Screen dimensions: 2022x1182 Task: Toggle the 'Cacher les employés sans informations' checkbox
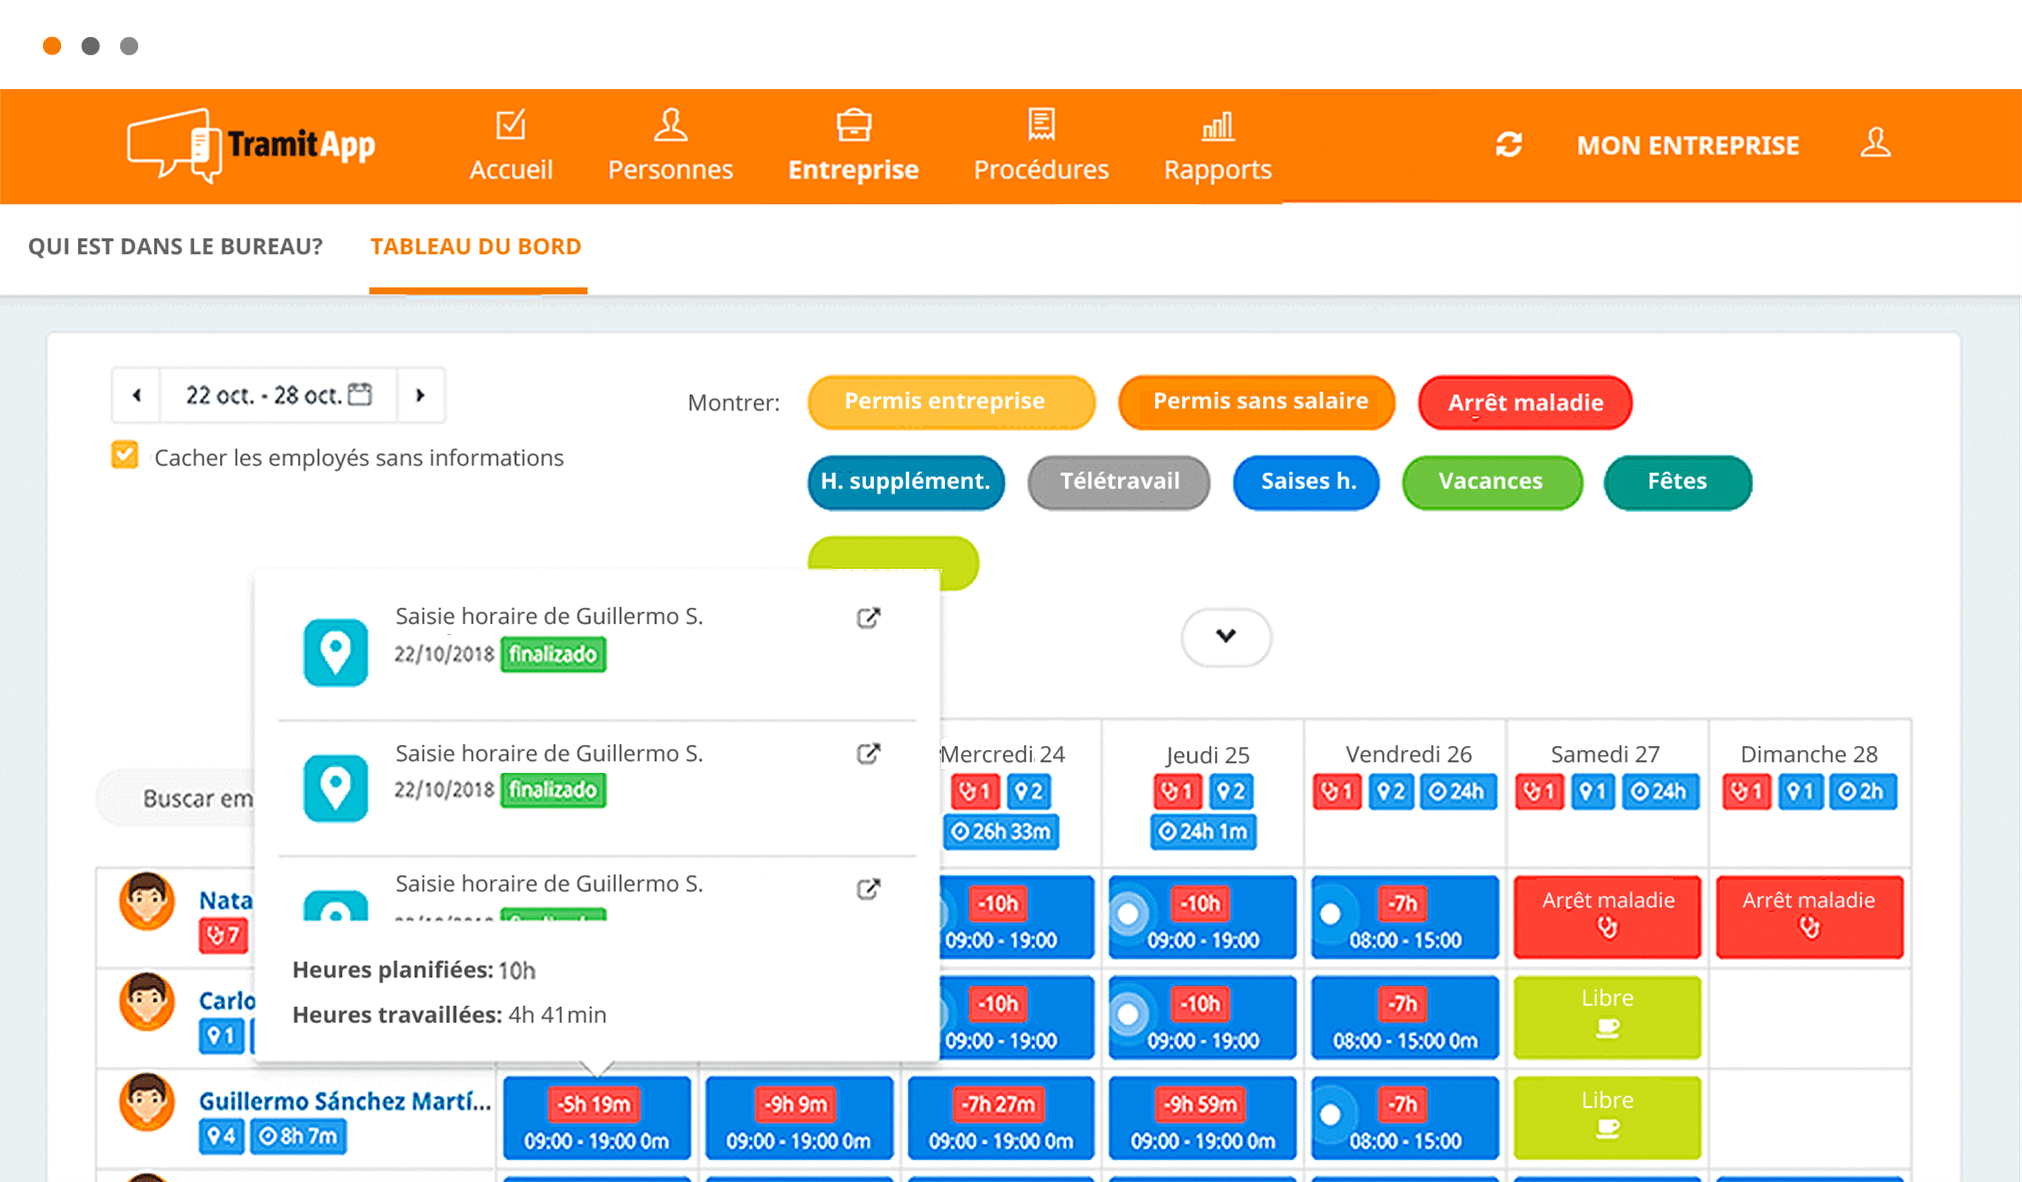(x=127, y=456)
